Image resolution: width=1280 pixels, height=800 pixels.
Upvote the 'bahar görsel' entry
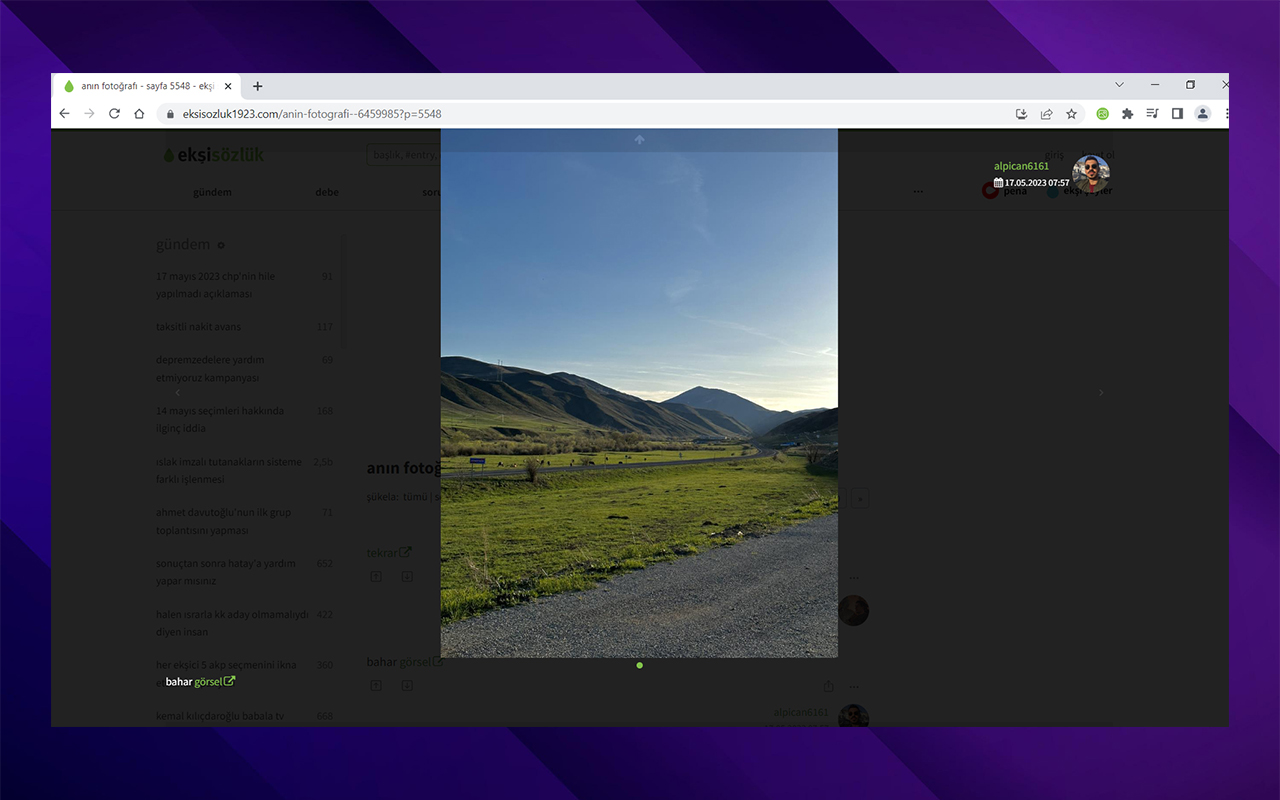(375, 686)
